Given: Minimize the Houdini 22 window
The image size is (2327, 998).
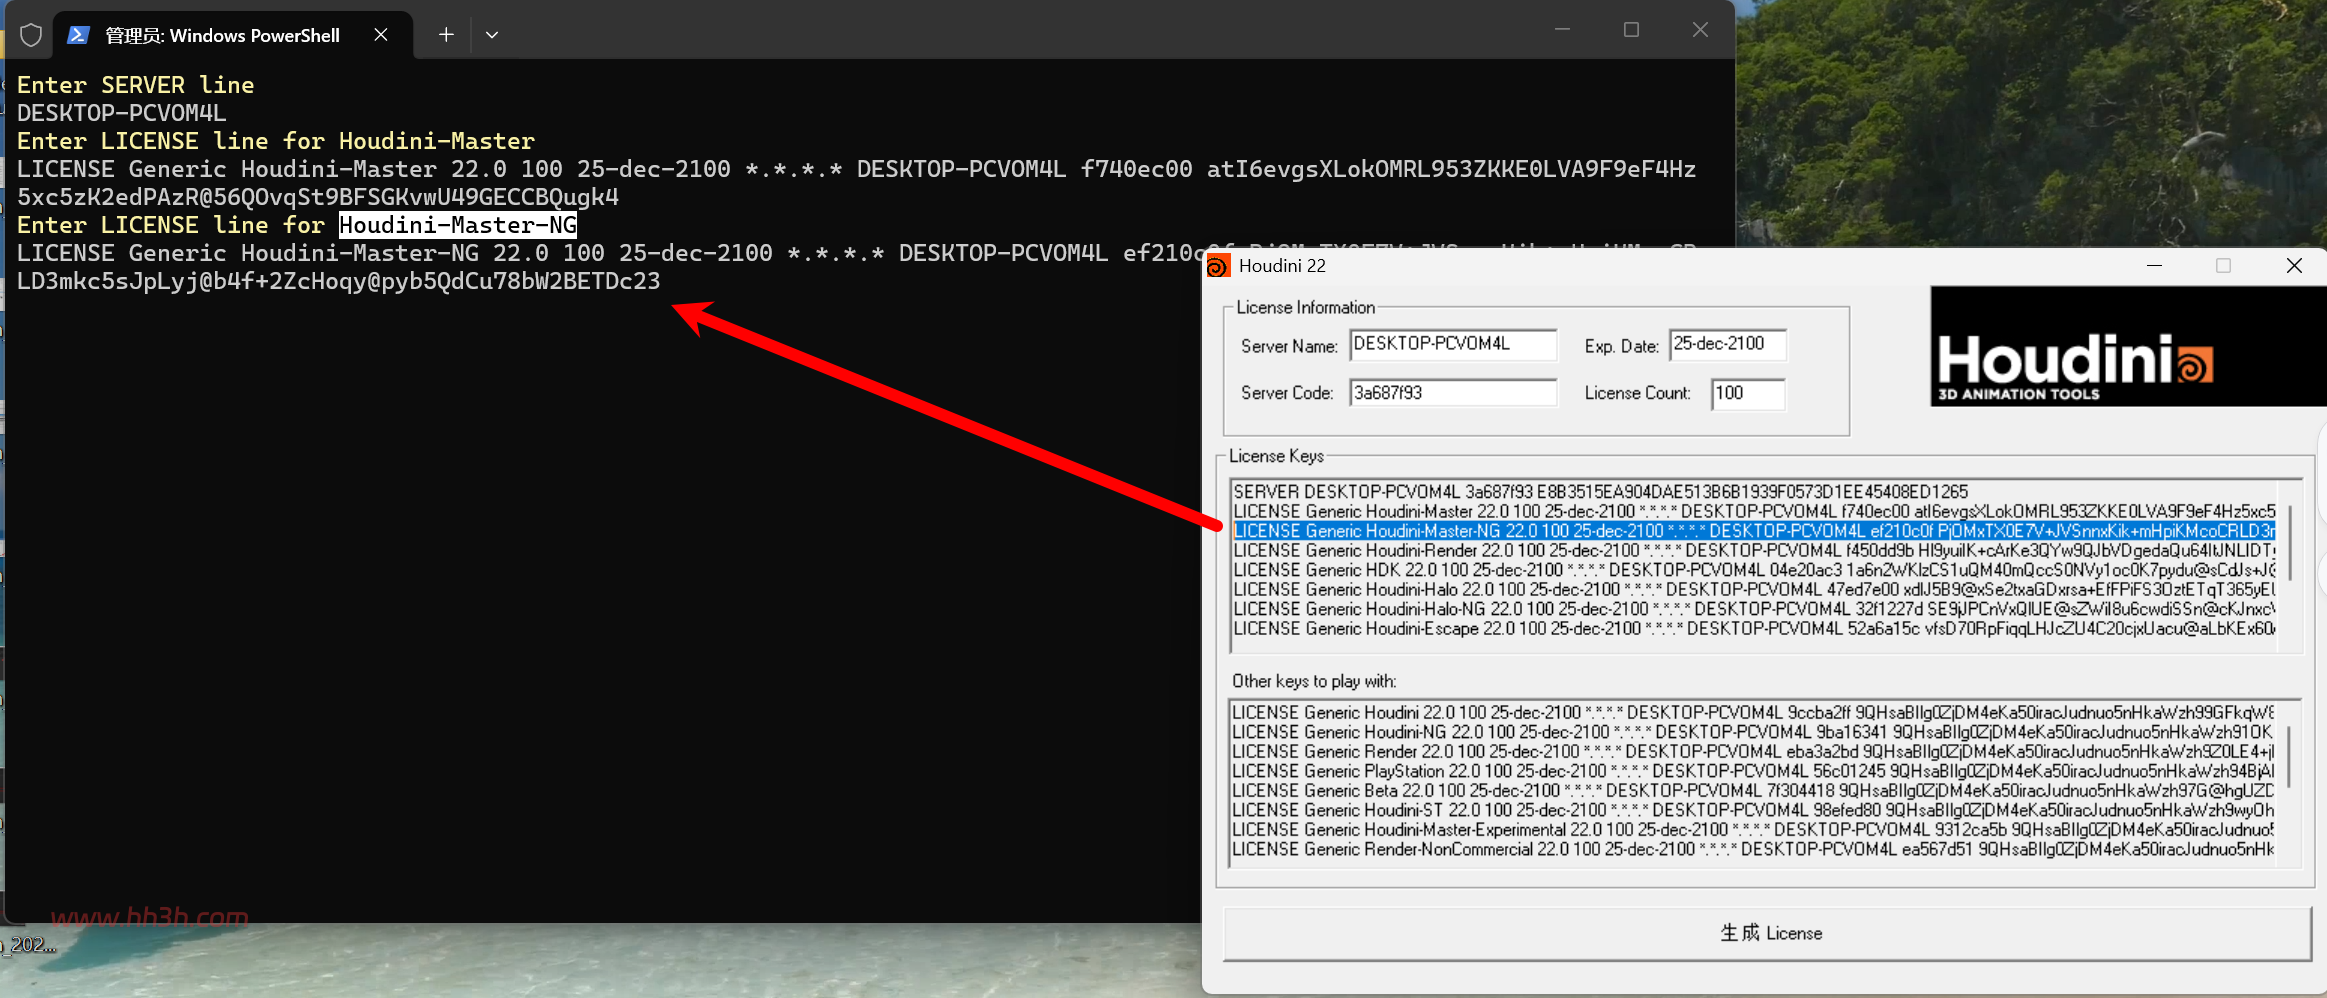Looking at the screenshot, I should click(x=2155, y=266).
